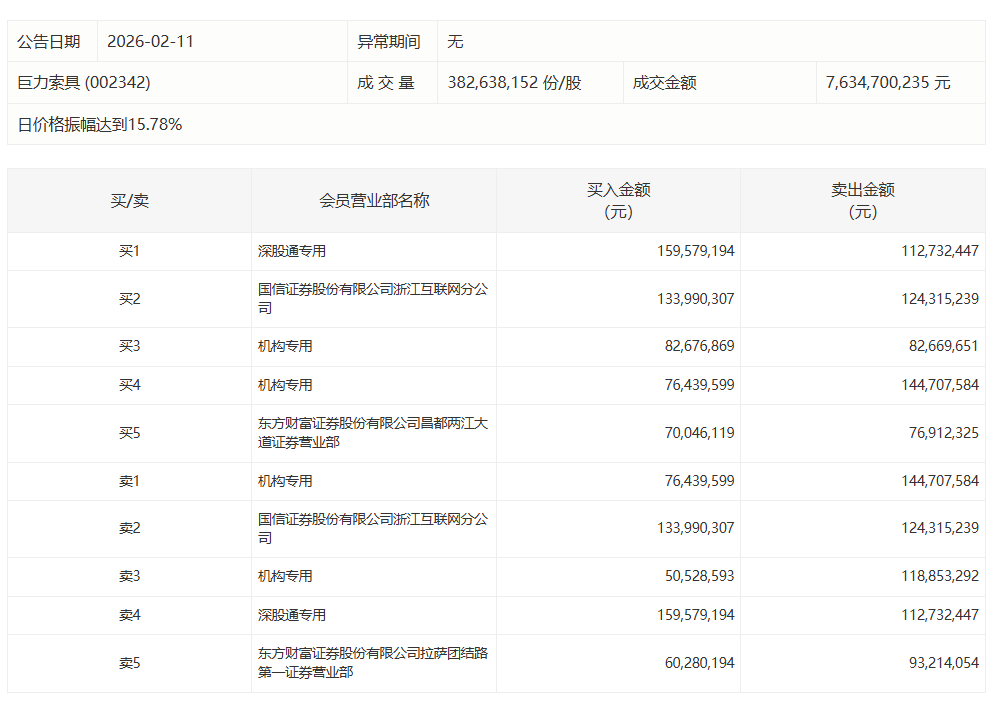Open 深股通专用 in the 卖4 row

coord(292,616)
